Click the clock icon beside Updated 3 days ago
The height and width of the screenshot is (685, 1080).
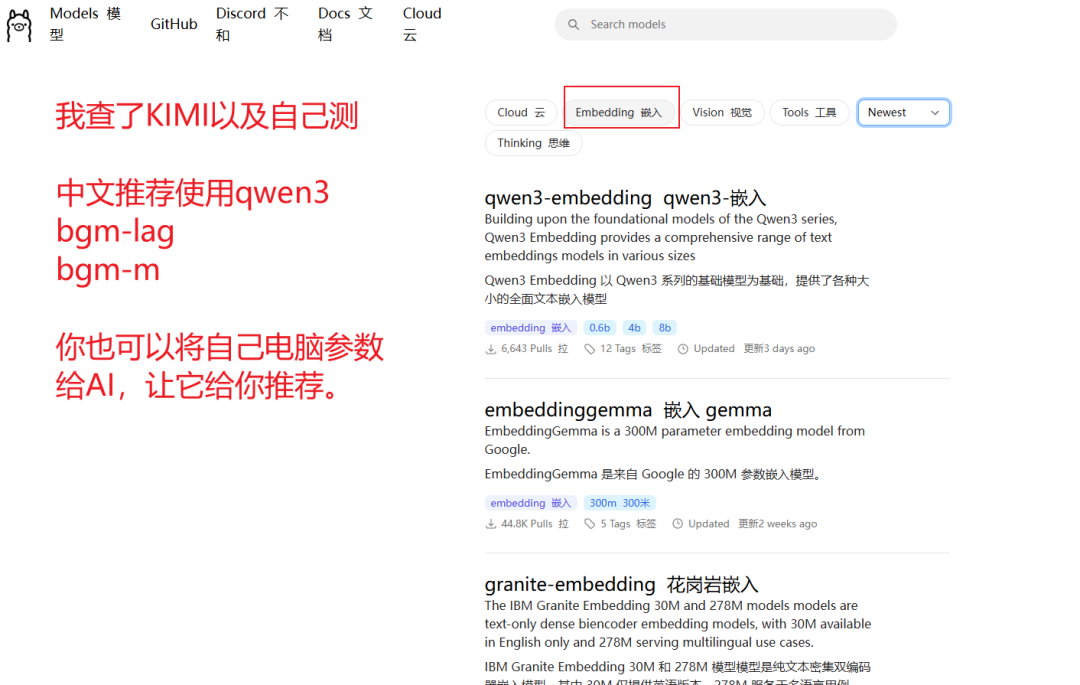pyautogui.click(x=683, y=349)
